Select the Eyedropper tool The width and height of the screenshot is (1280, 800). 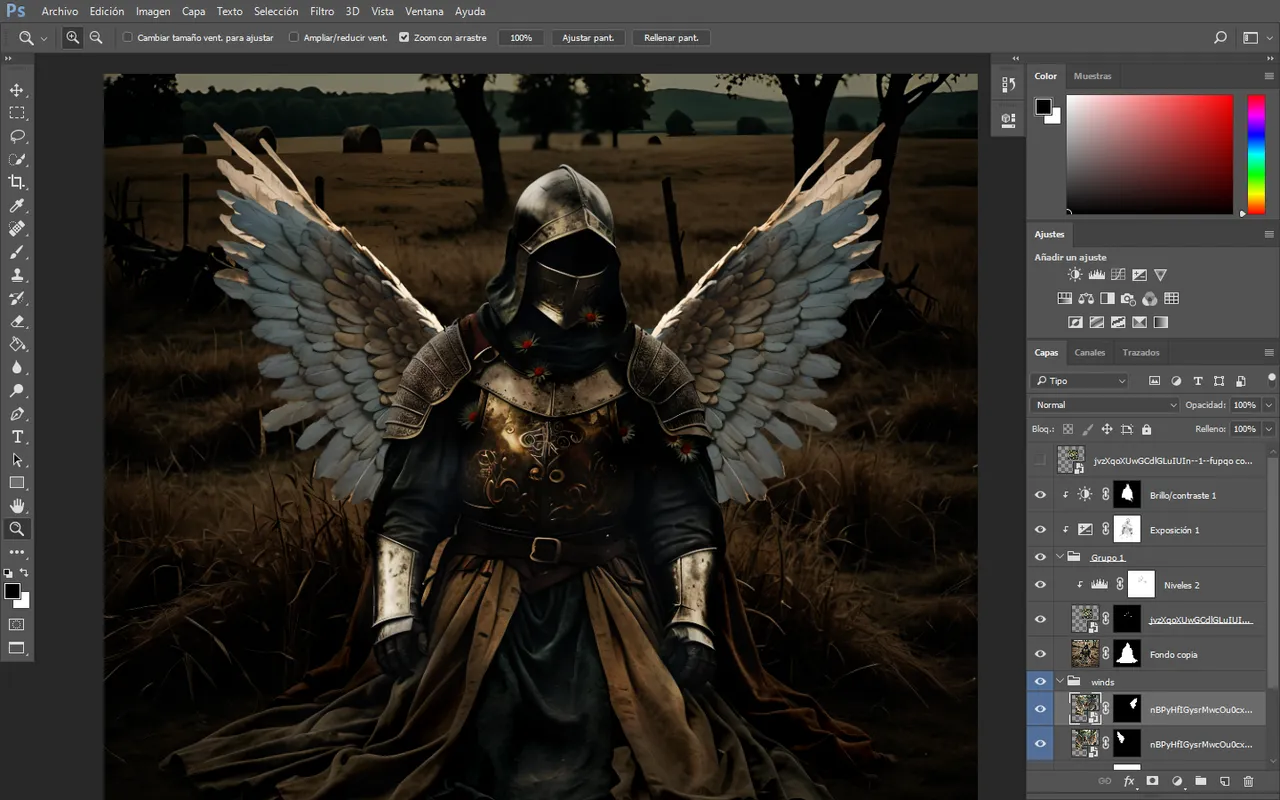pos(17,206)
